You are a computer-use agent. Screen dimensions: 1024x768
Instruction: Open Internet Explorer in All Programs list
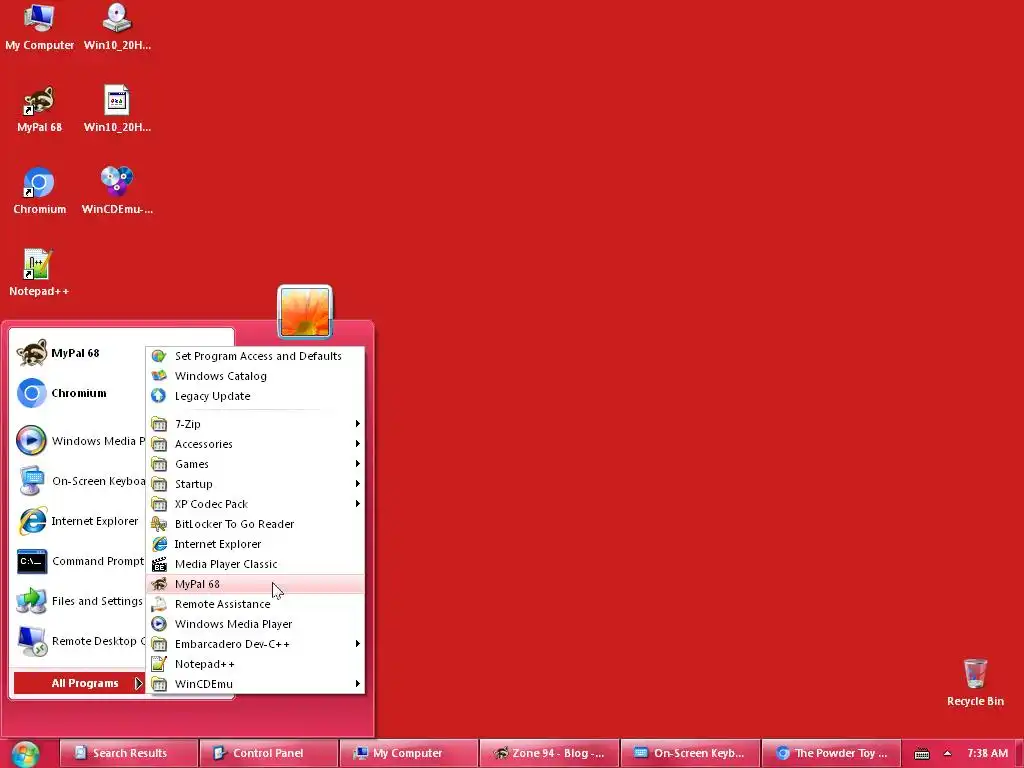pos(256,544)
